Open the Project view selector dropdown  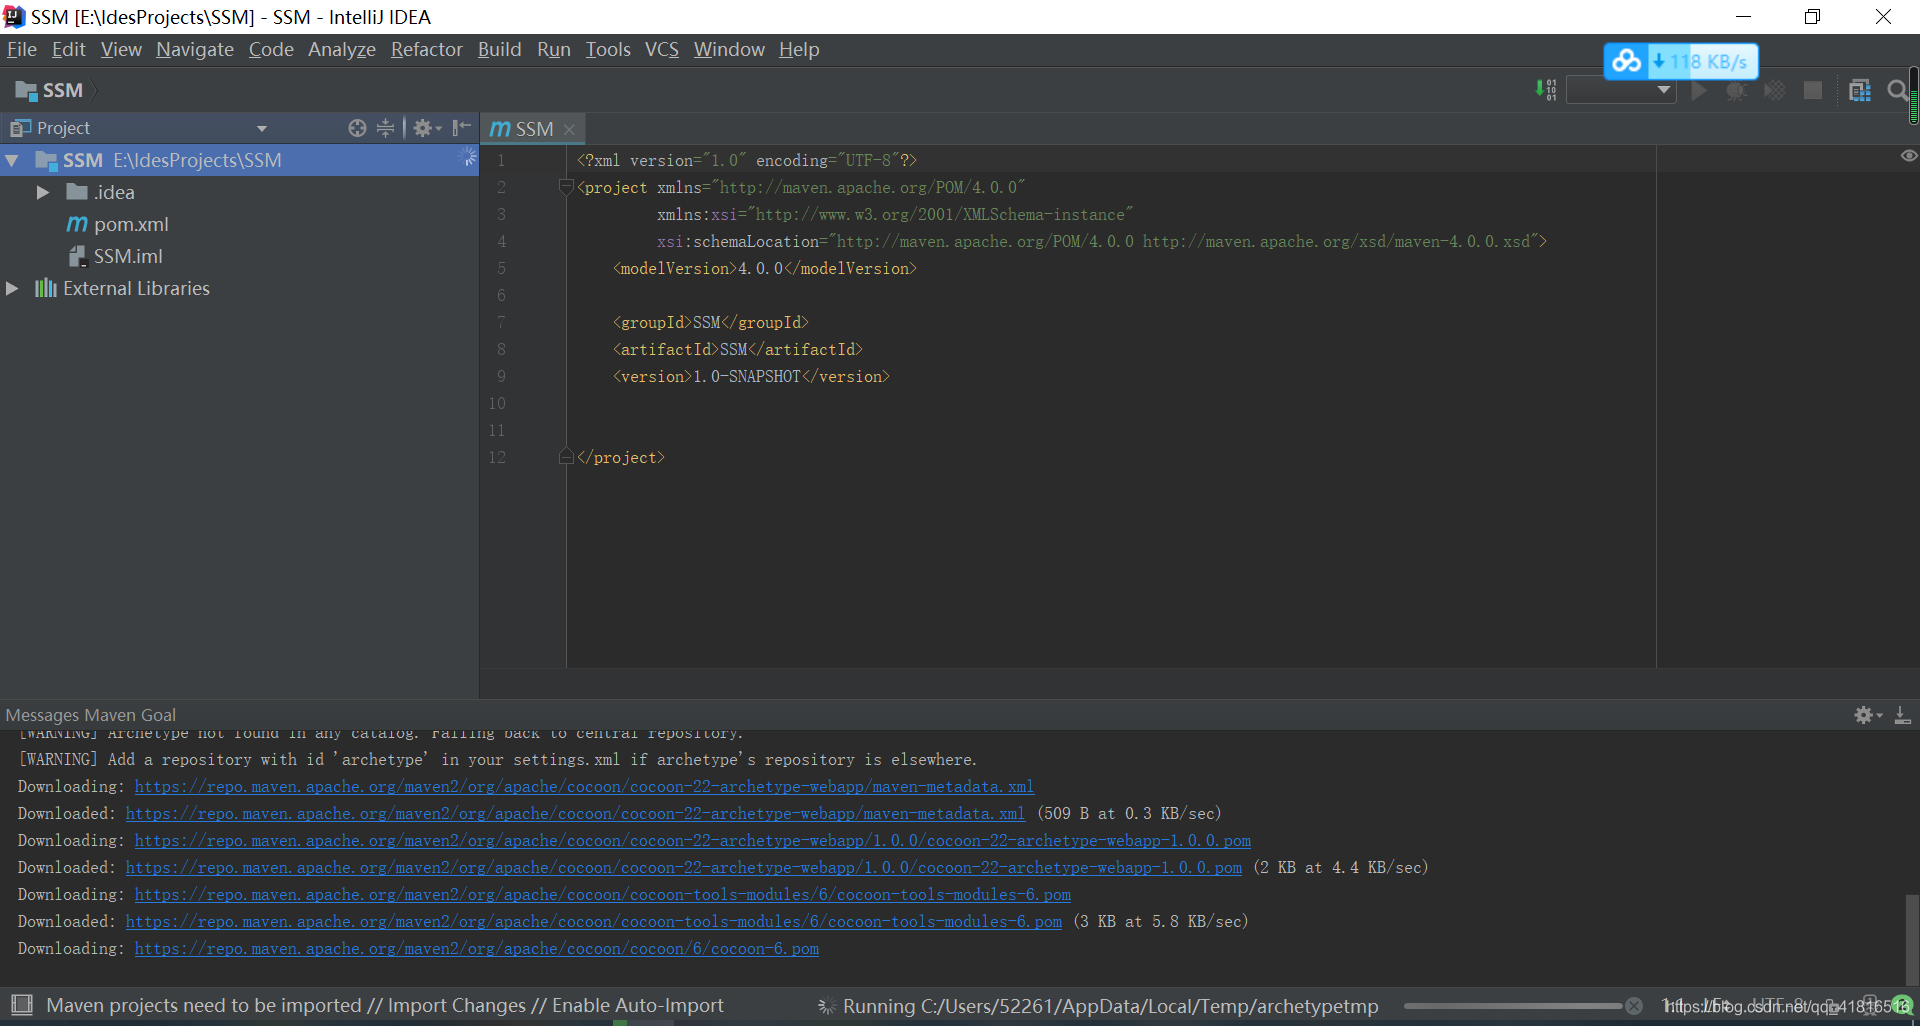tap(262, 128)
